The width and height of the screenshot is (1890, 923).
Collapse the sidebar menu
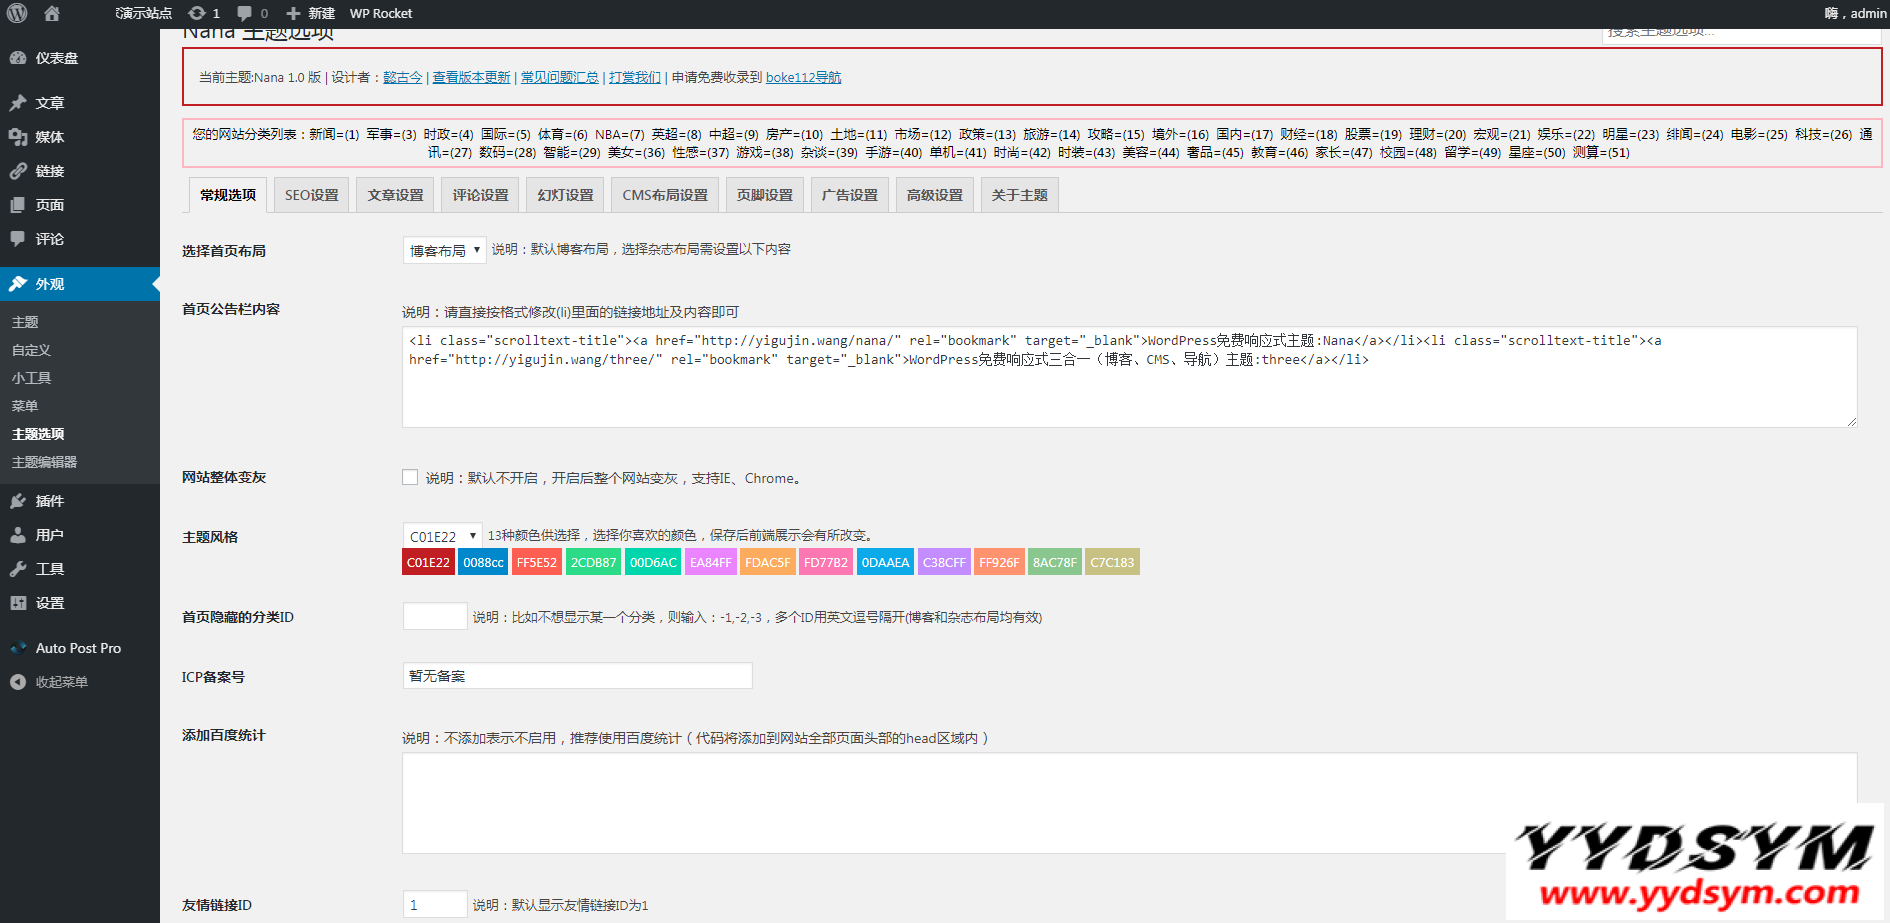50,682
